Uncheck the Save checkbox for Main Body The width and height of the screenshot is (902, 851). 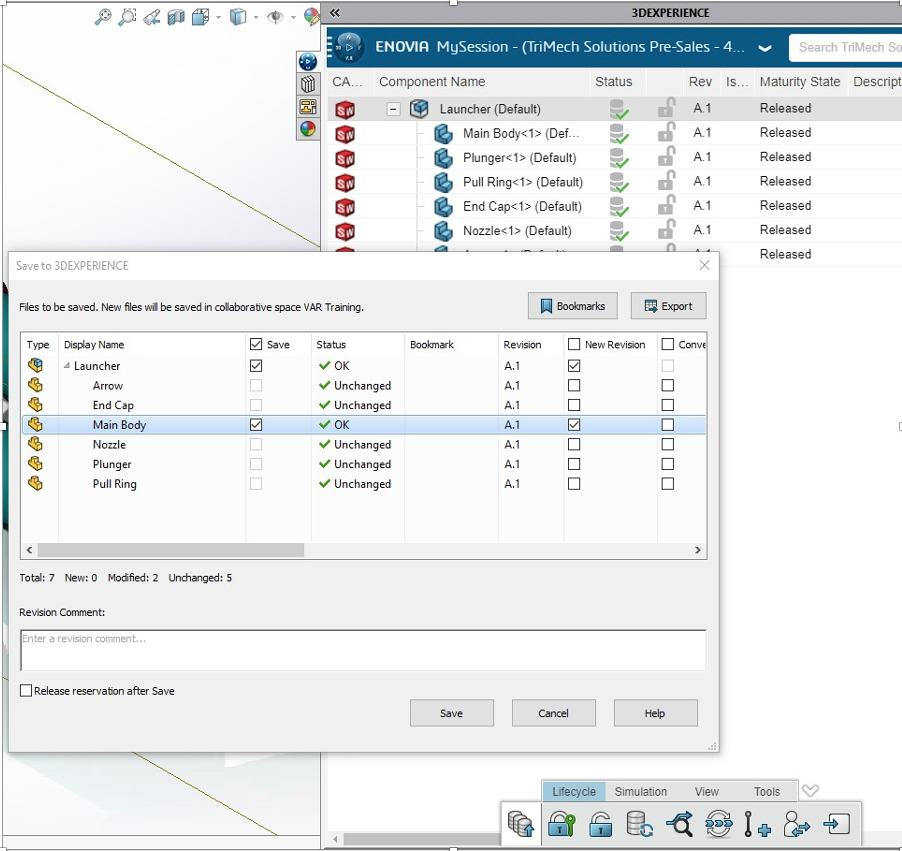point(256,425)
